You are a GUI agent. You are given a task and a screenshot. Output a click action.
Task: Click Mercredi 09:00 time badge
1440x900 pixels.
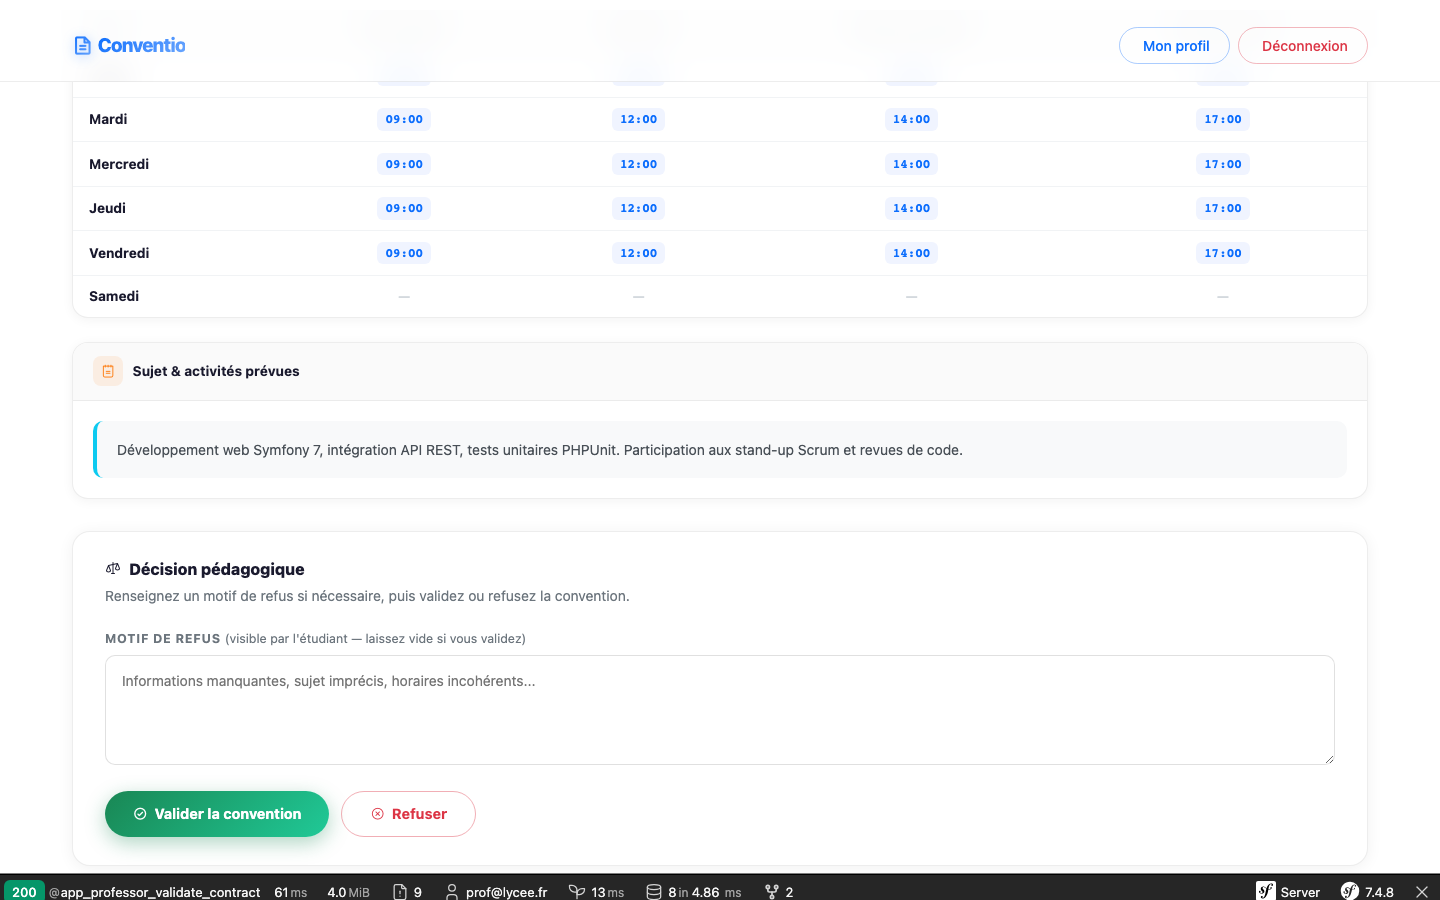[x=404, y=164]
